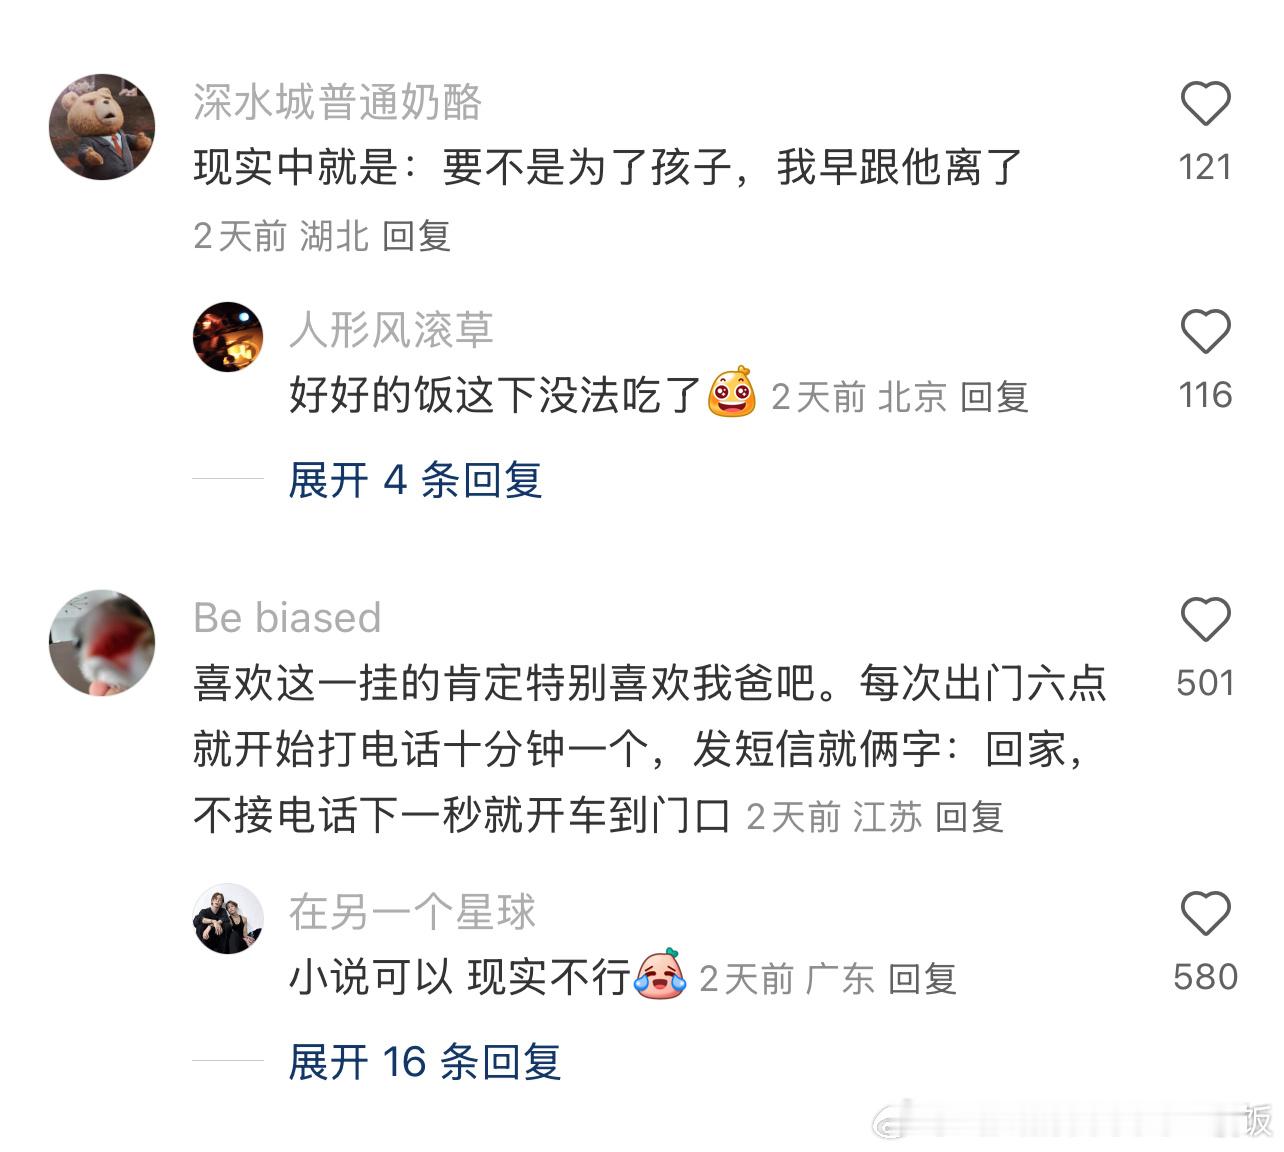Open the username 人形风滚草
This screenshot has height=1152, width=1284.
coord(391,330)
